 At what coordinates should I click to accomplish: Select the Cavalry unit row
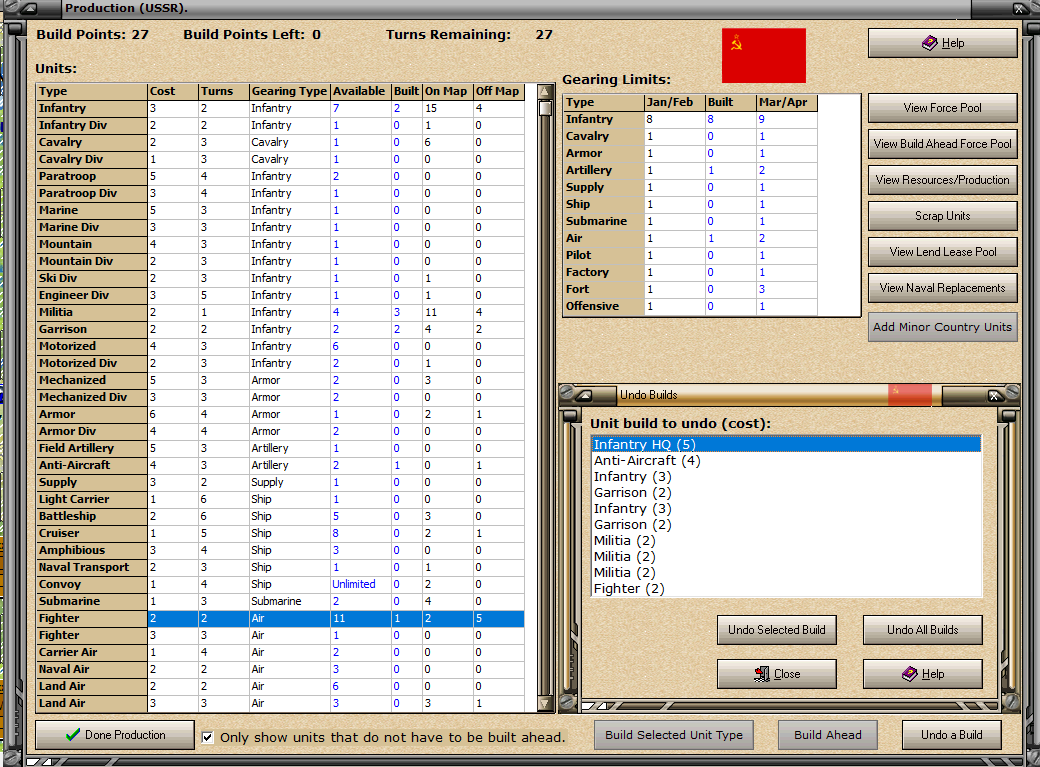point(280,142)
